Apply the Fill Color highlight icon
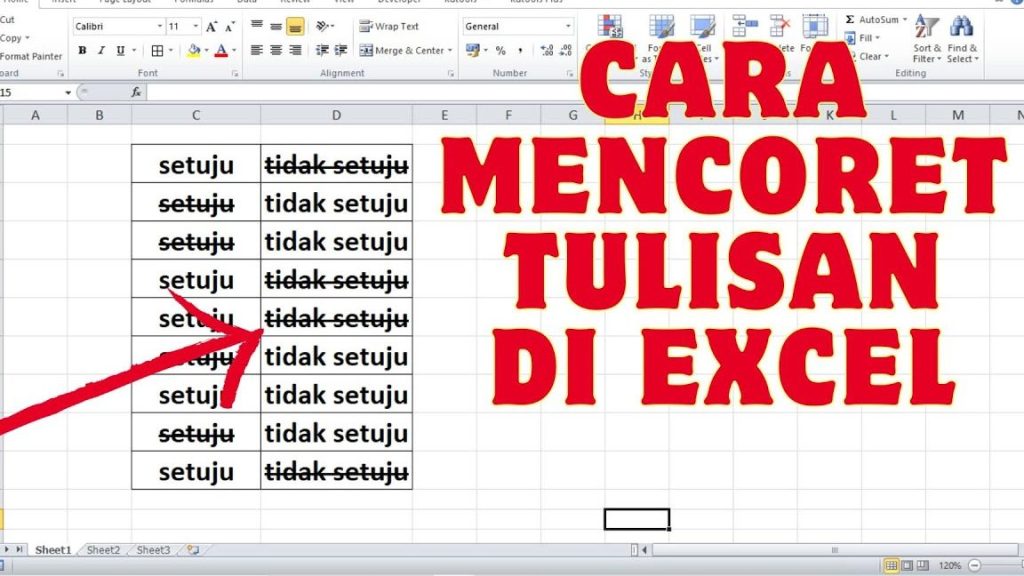The width and height of the screenshot is (1024, 576). [193, 50]
